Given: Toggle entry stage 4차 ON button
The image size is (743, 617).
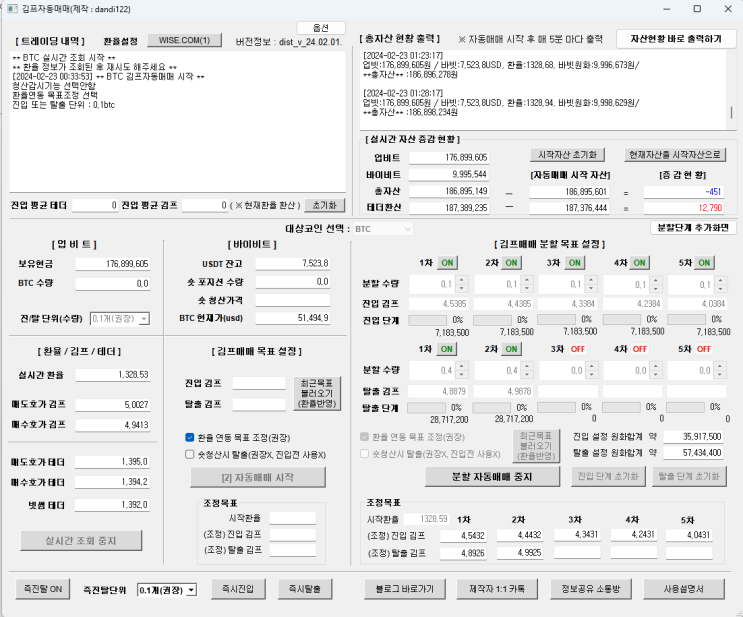Looking at the screenshot, I should point(640,263).
